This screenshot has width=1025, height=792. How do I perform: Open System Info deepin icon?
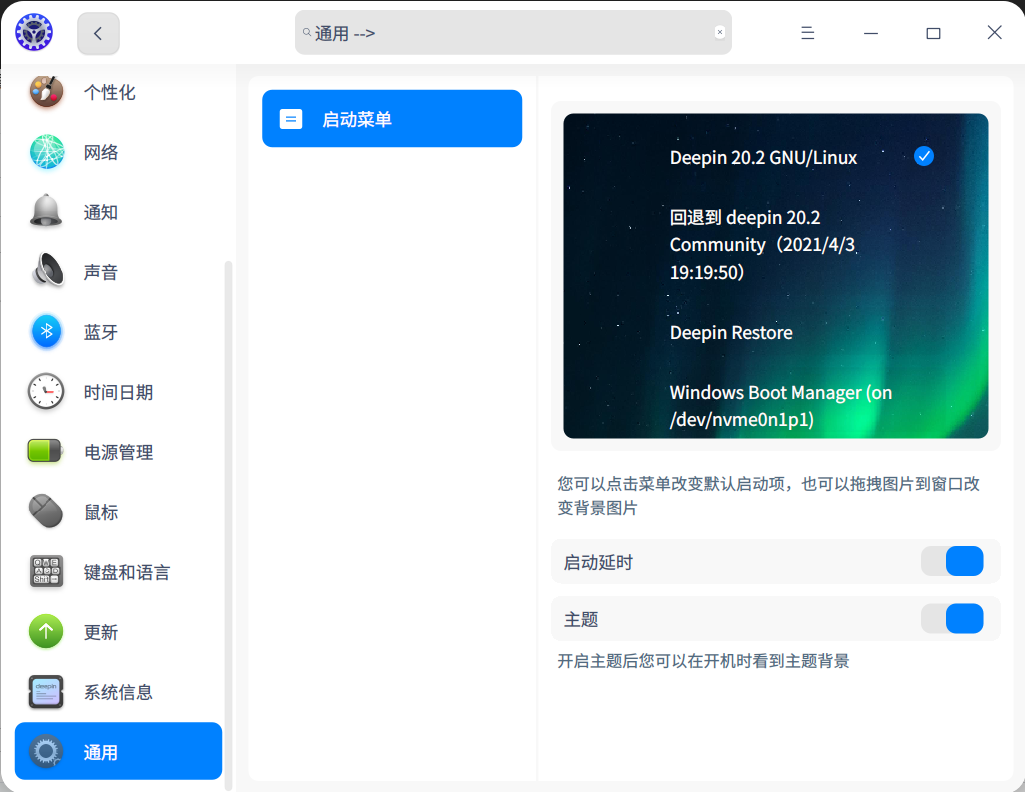[x=46, y=691]
